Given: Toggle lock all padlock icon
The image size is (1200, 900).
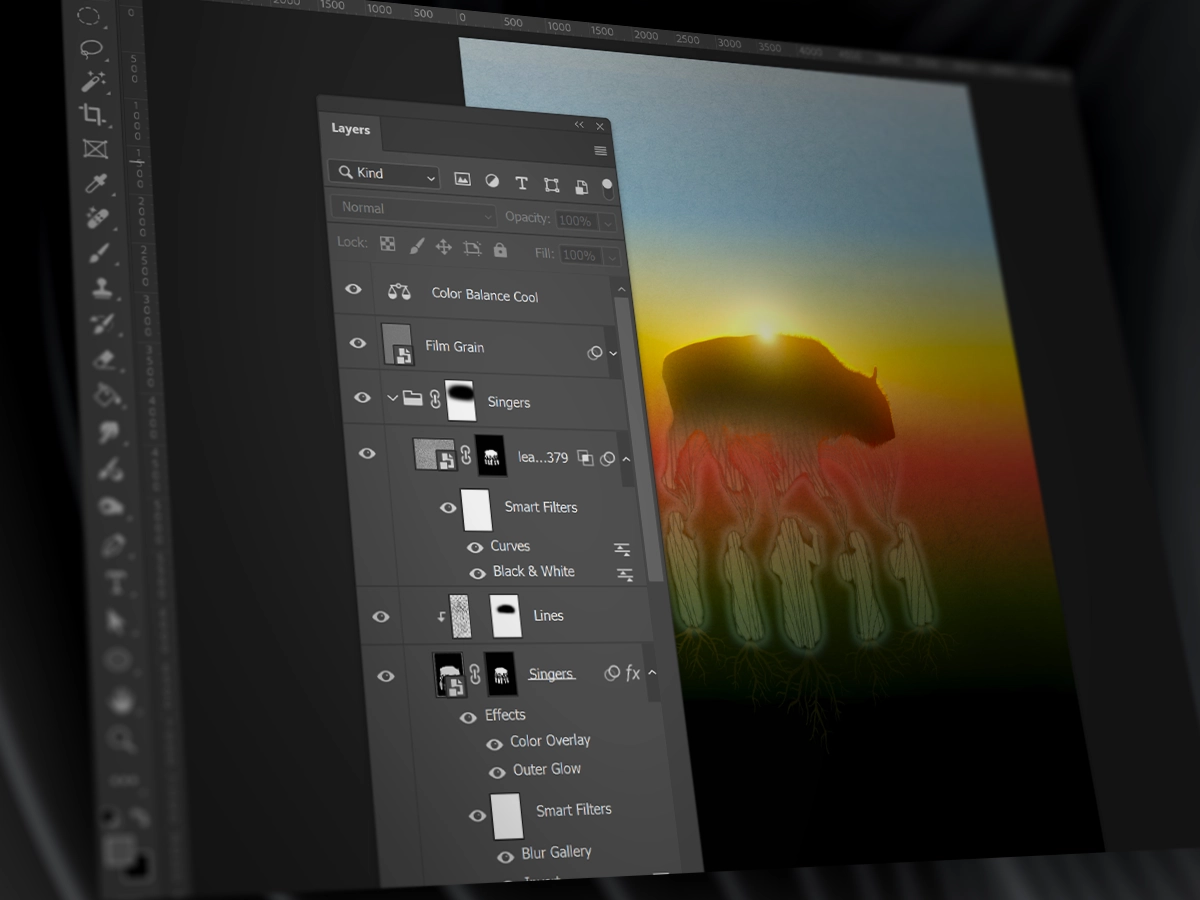Looking at the screenshot, I should pyautogui.click(x=500, y=250).
